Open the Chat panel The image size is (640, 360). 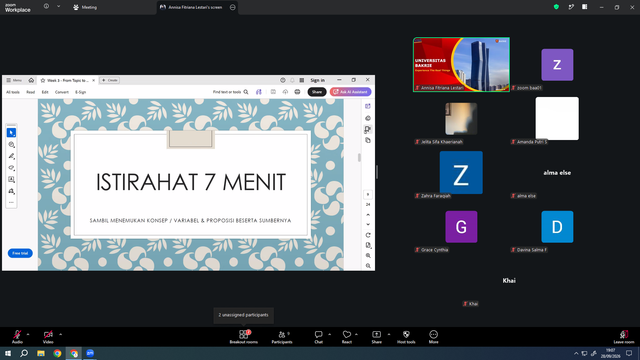(x=318, y=336)
